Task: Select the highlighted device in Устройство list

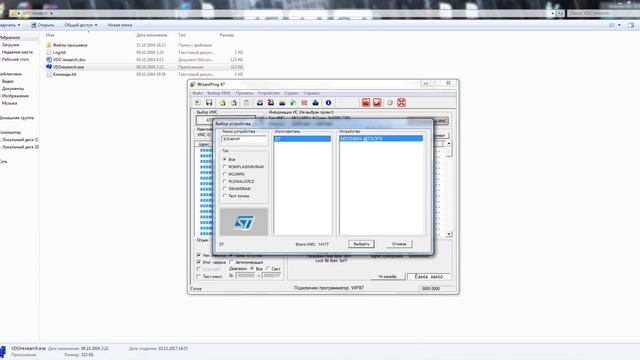Action: pyautogui.click(x=381, y=139)
